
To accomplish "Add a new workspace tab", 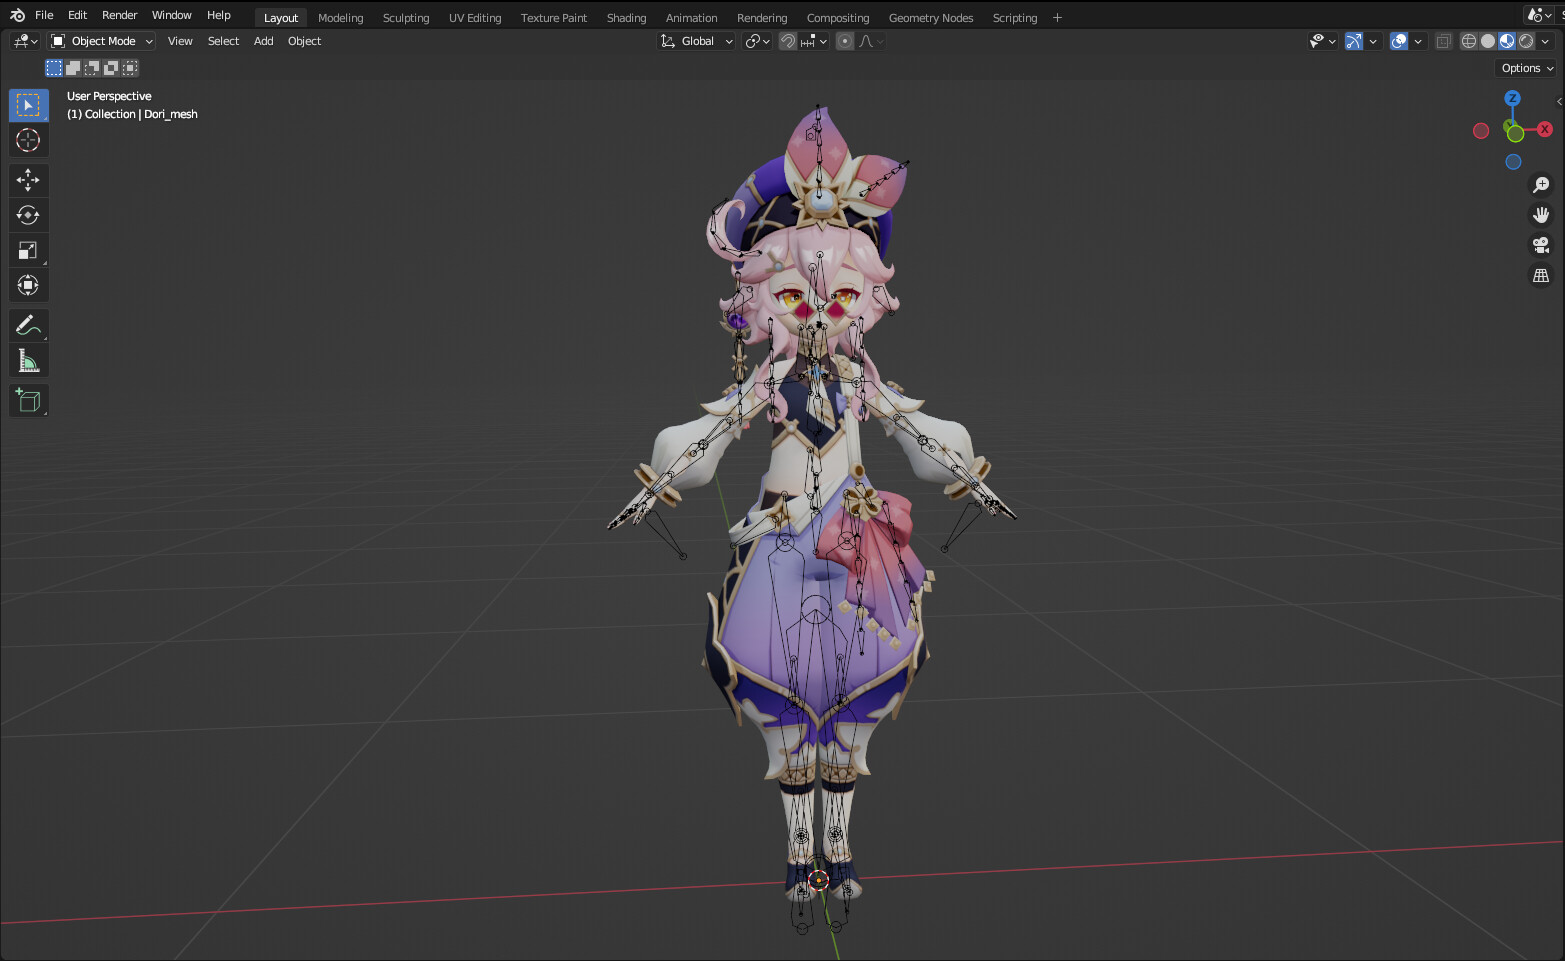I will point(1057,18).
